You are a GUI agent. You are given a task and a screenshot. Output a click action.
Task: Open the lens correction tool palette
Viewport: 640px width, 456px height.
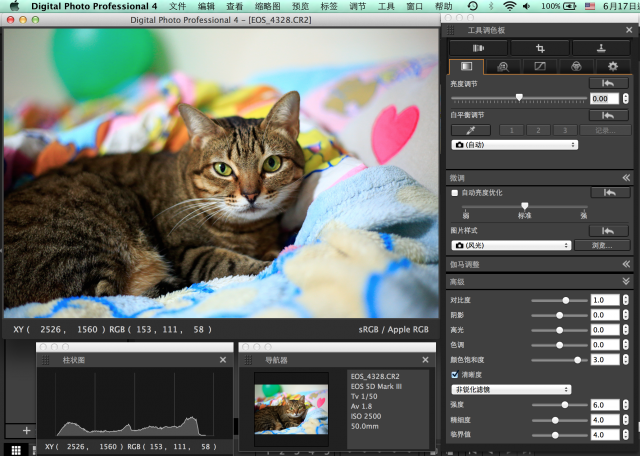478,49
